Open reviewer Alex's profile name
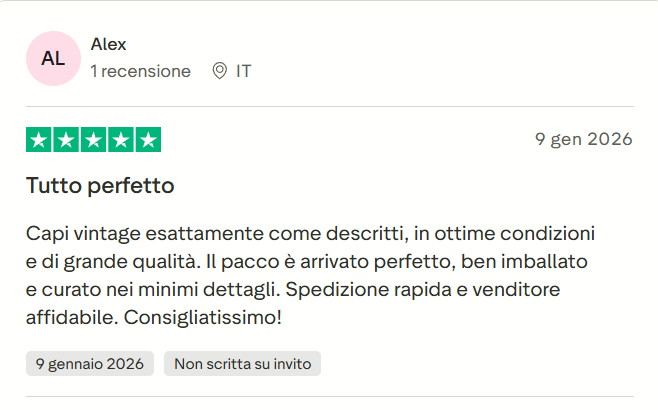Image resolution: width=658 pixels, height=410 pixels. (108, 44)
